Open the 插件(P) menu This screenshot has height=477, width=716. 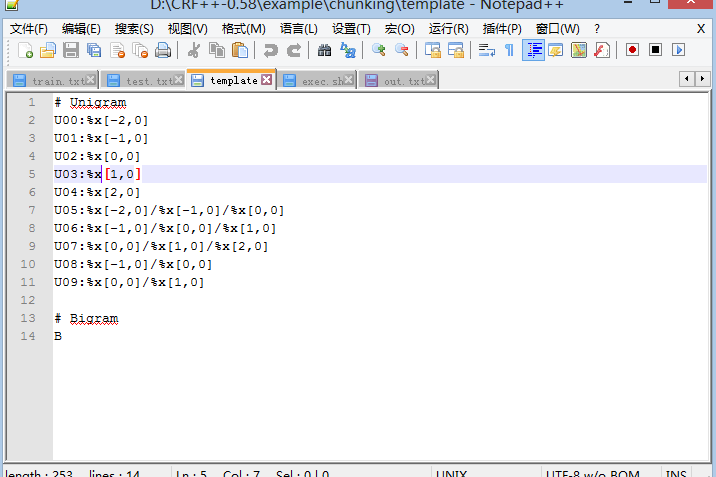click(x=502, y=29)
